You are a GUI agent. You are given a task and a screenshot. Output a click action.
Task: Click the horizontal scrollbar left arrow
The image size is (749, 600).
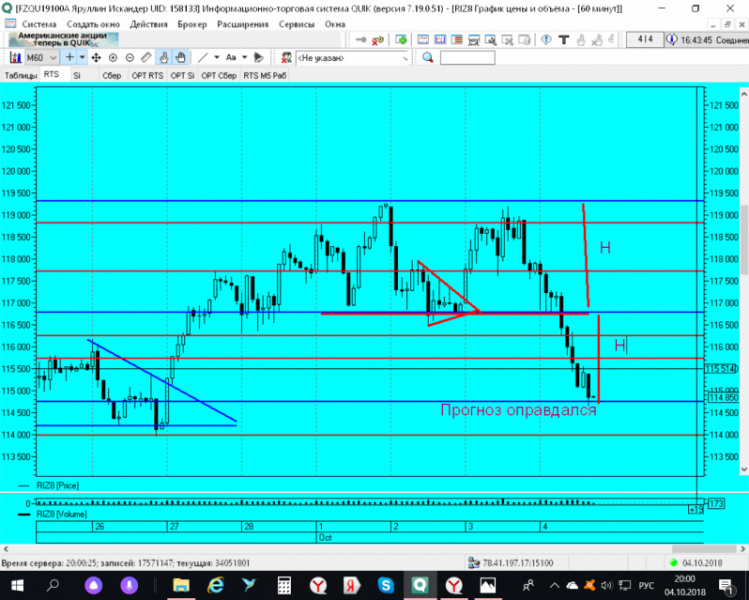click(x=6, y=549)
